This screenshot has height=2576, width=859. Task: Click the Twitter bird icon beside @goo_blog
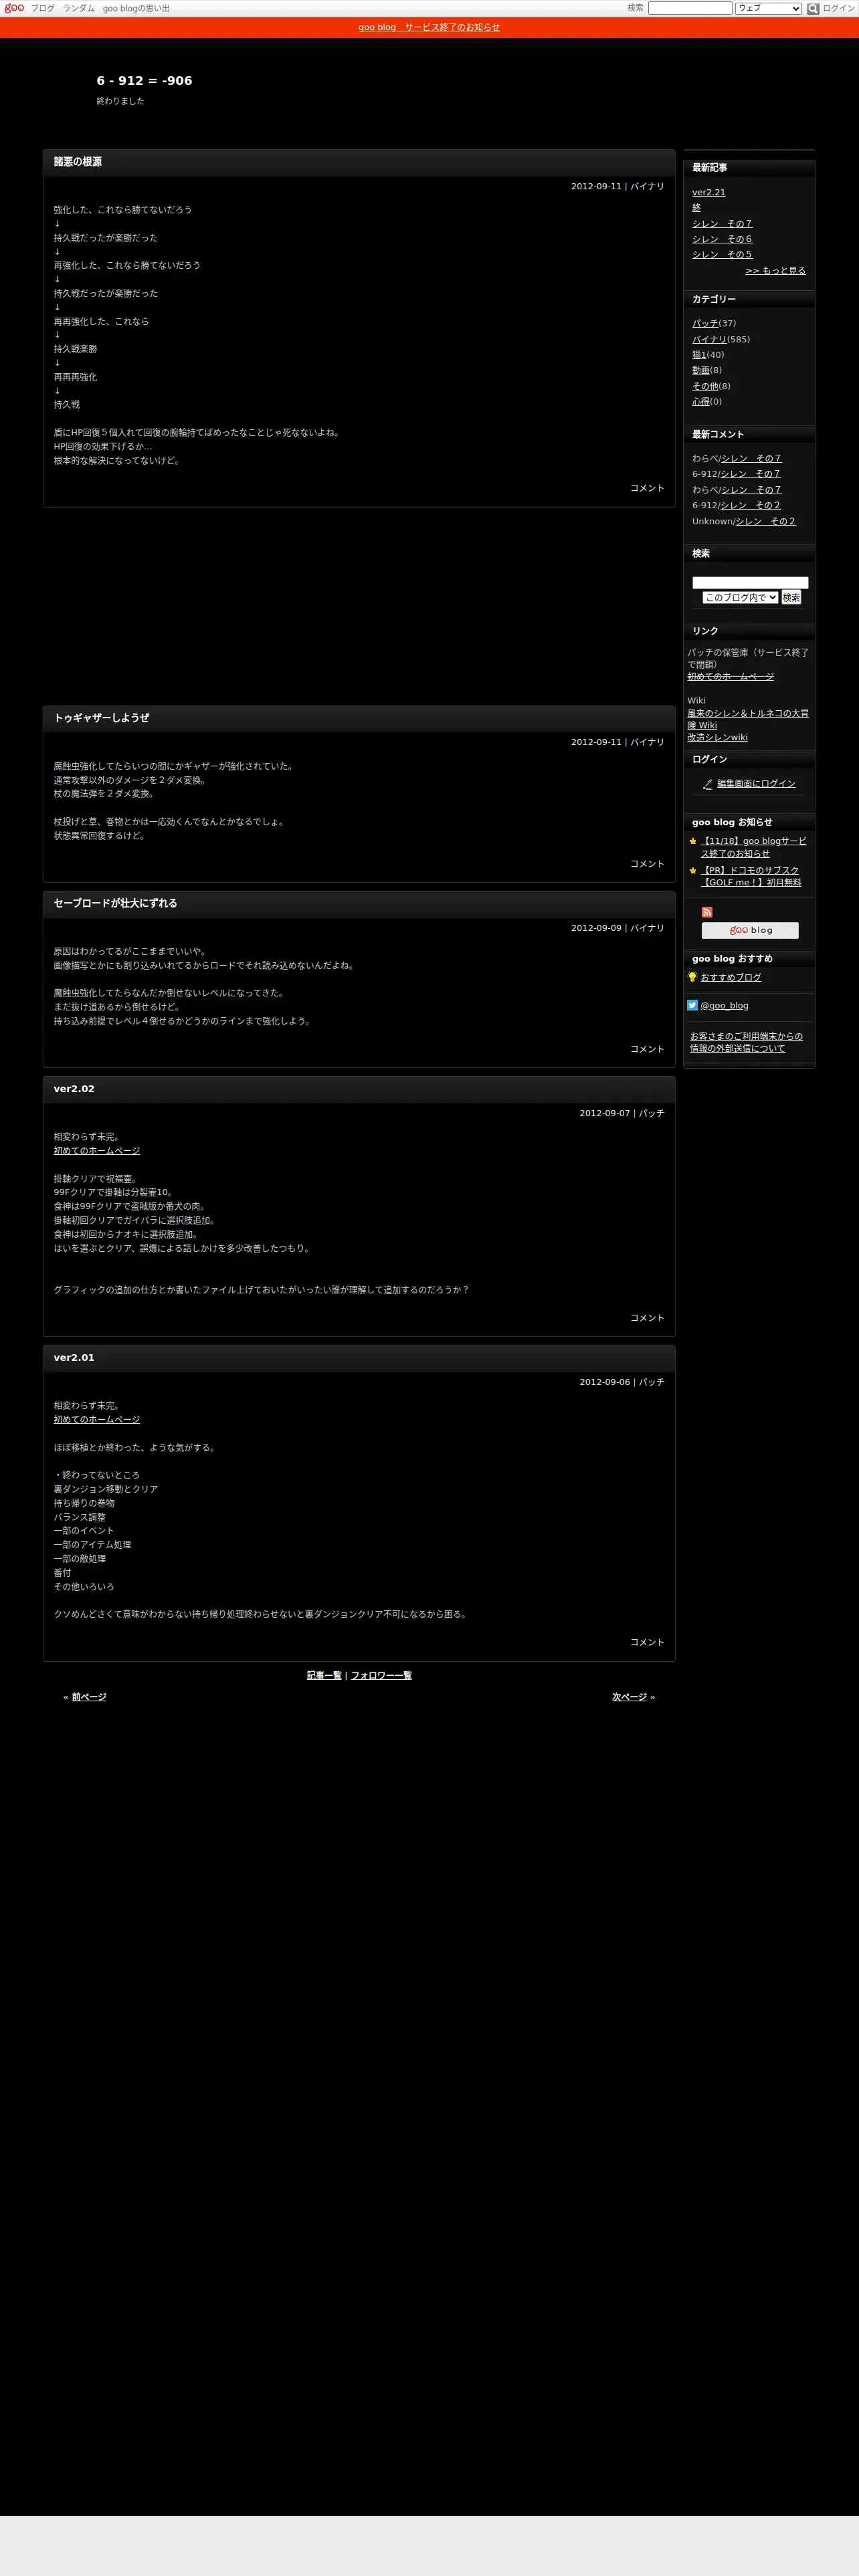pyautogui.click(x=692, y=1005)
